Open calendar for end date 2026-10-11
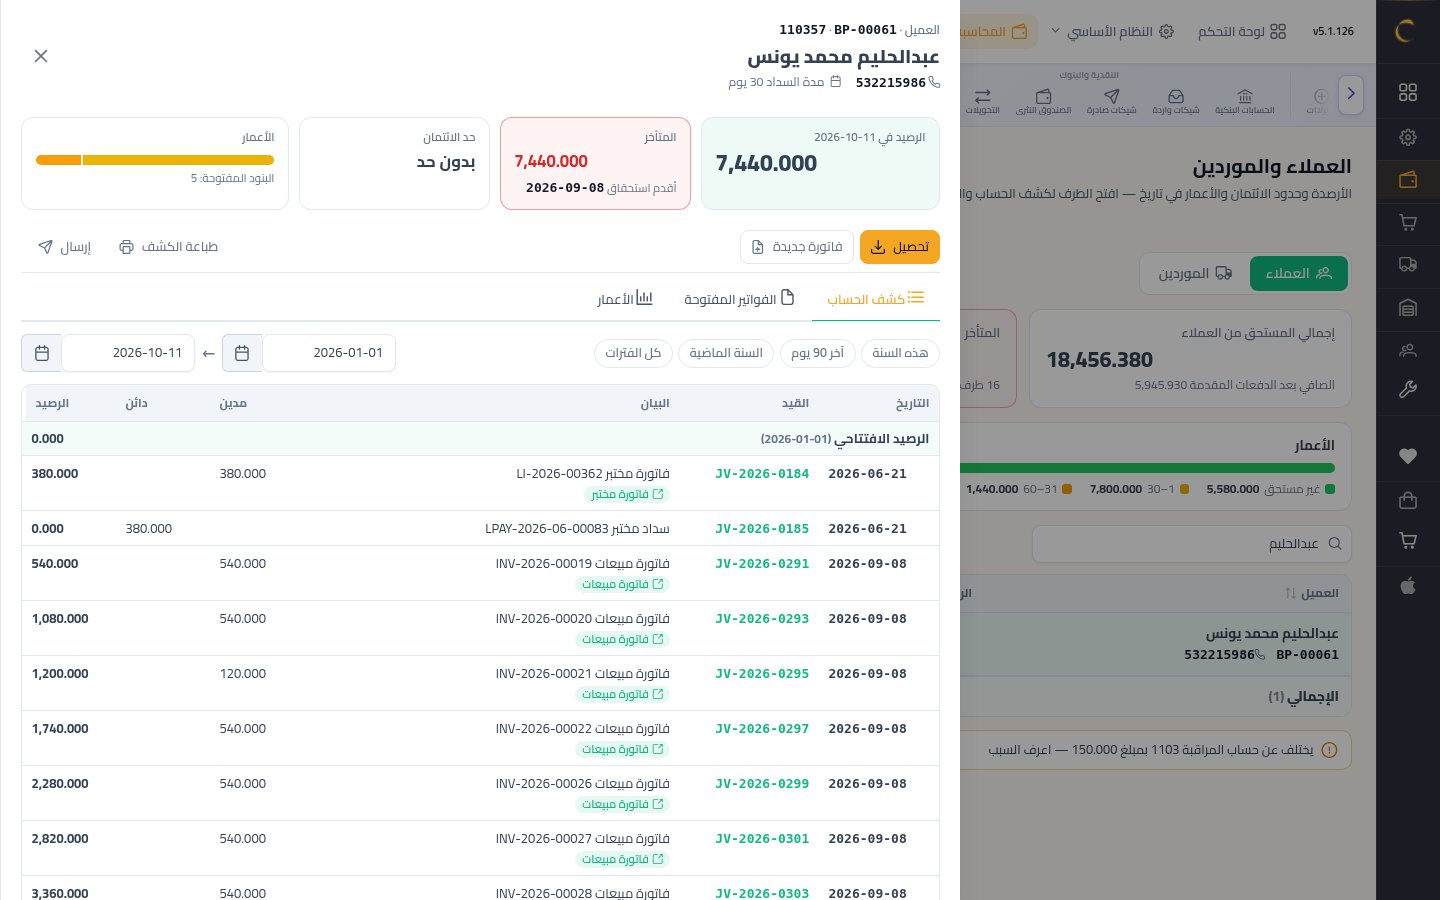Image resolution: width=1440 pixels, height=900 pixels. tap(42, 353)
